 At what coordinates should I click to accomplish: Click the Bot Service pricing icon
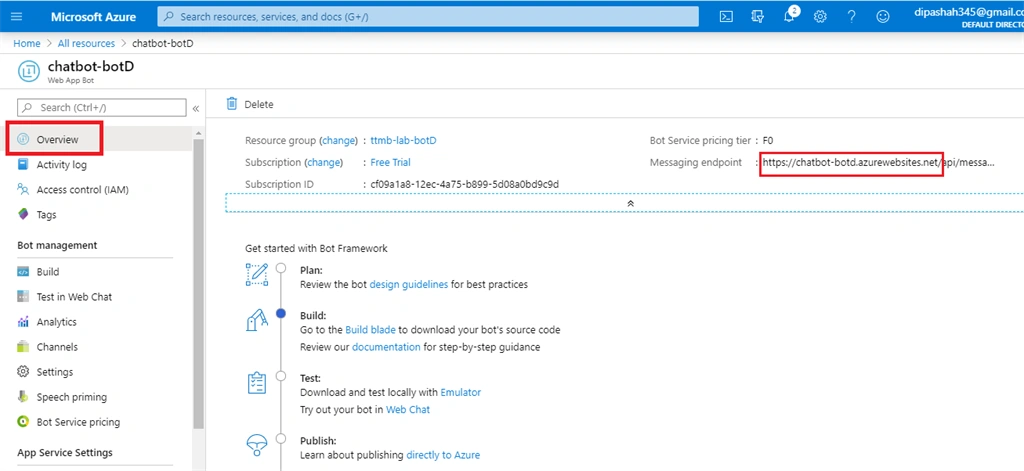[x=24, y=422]
